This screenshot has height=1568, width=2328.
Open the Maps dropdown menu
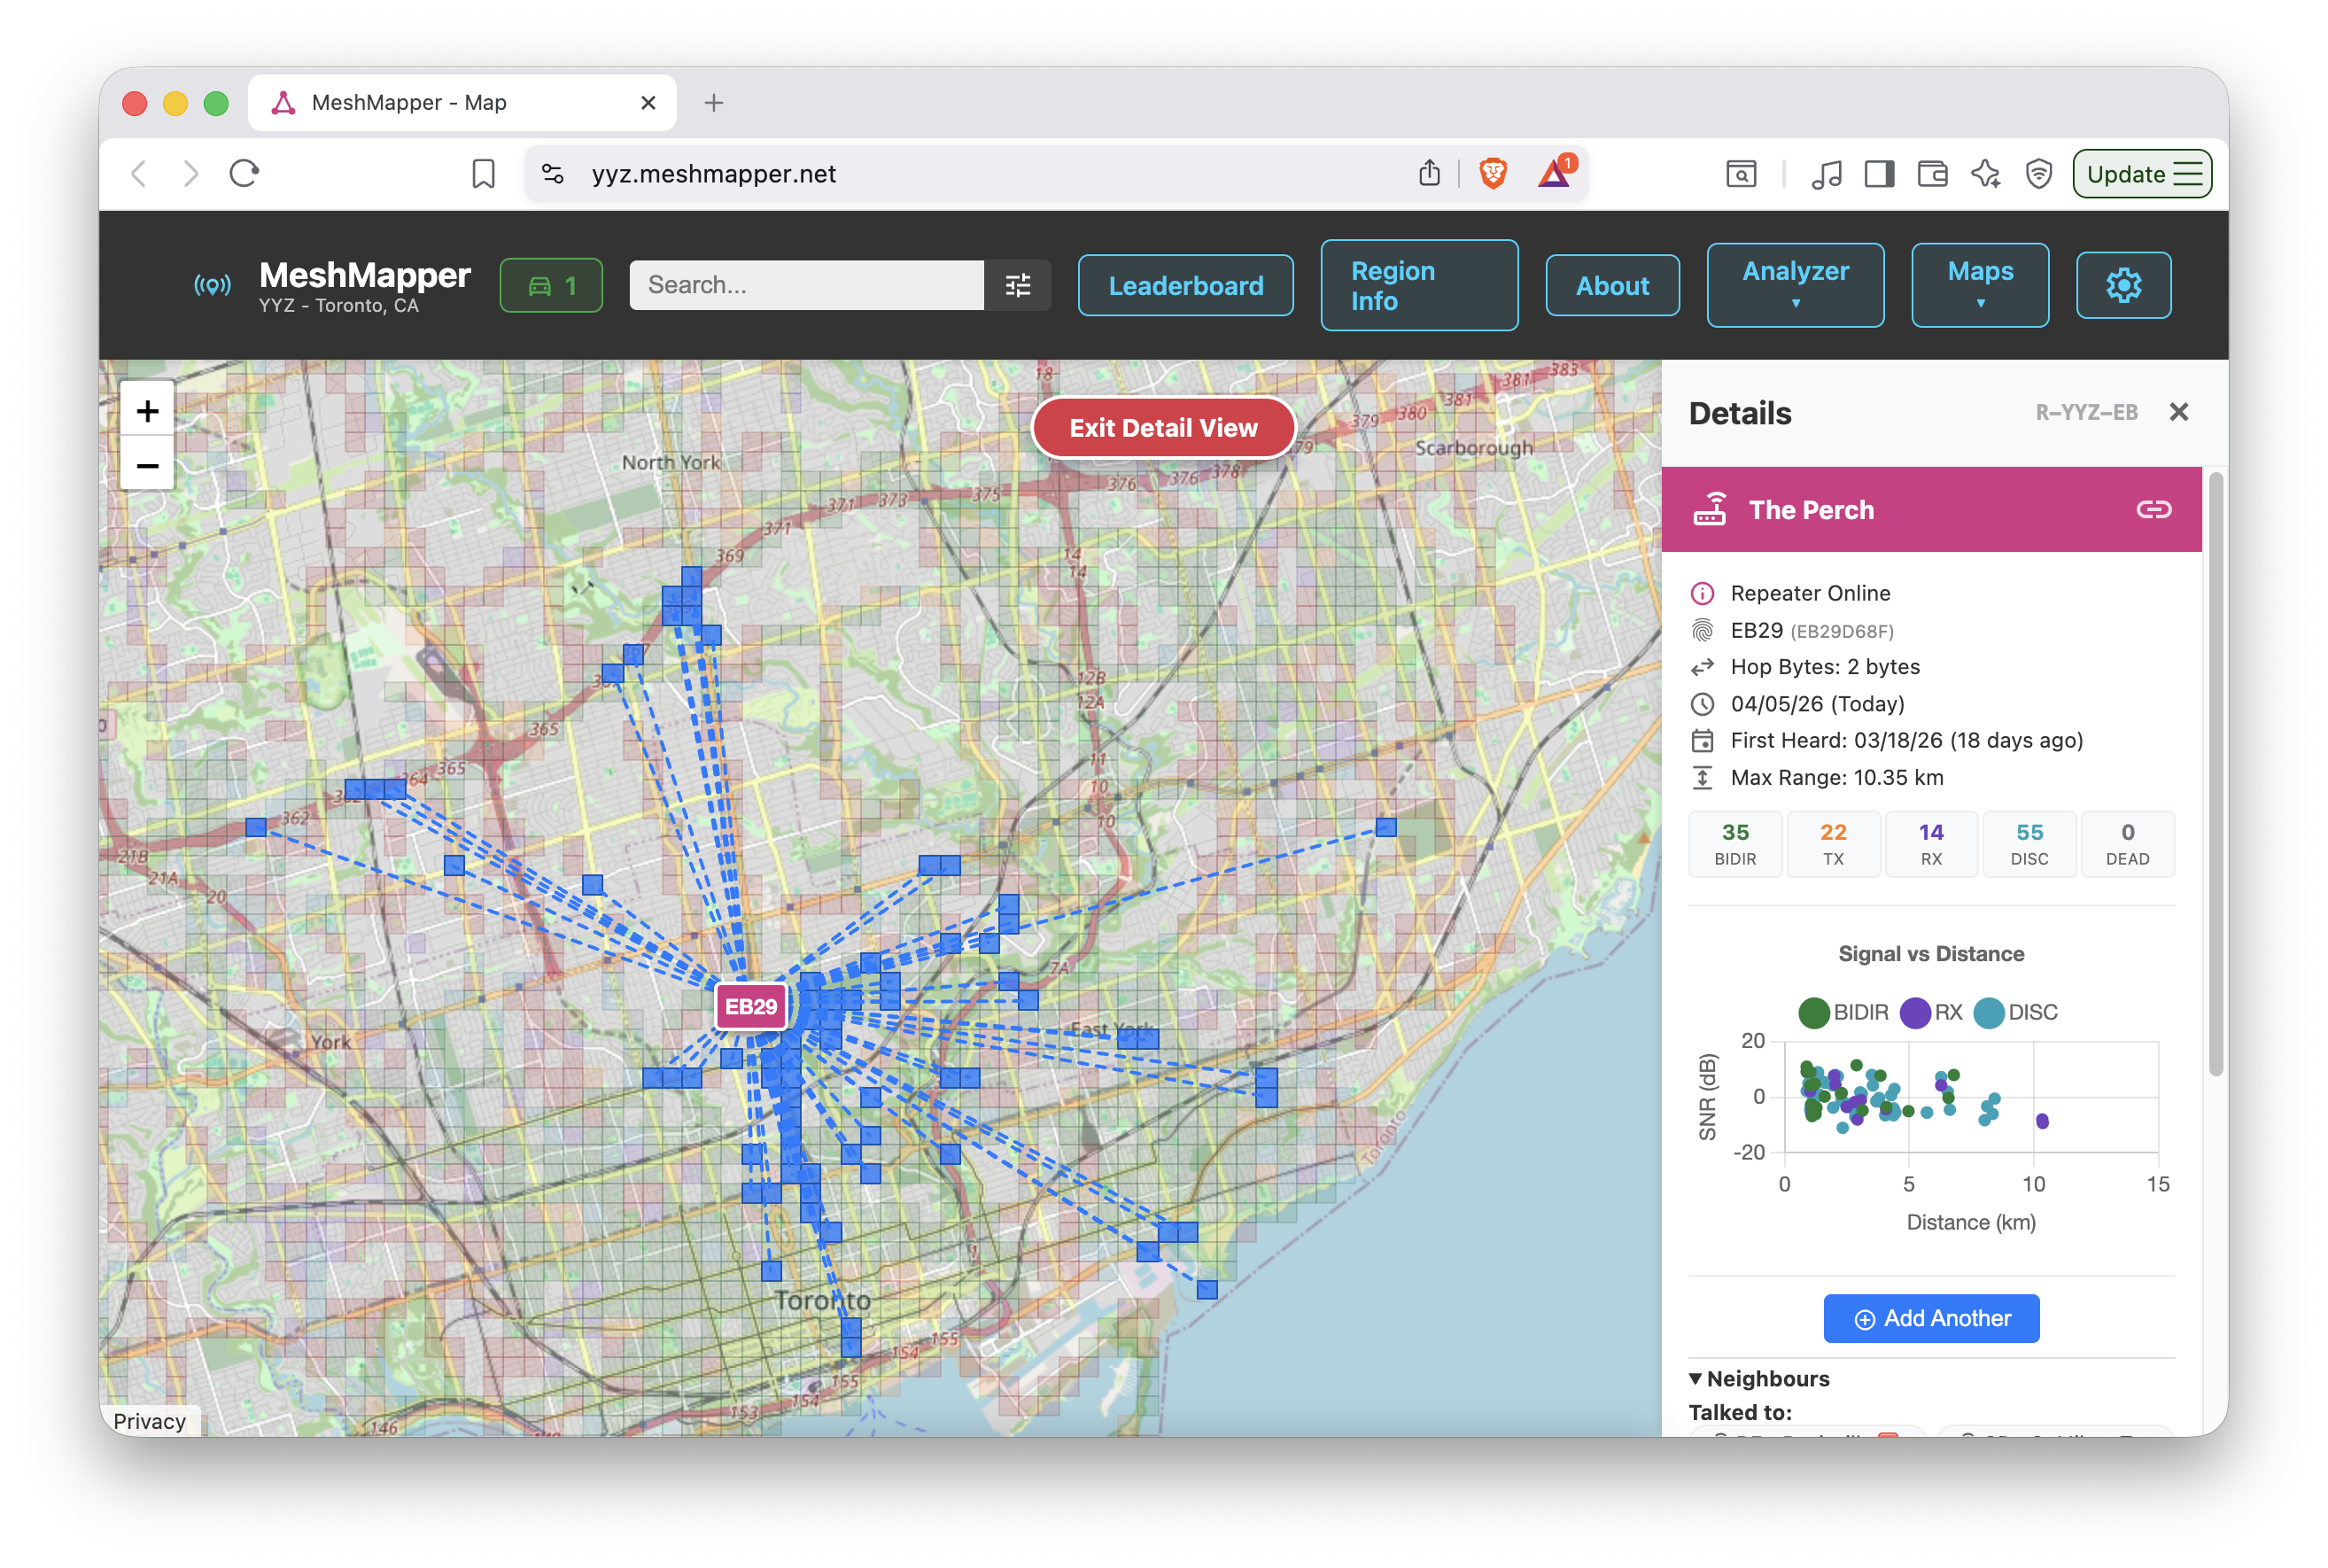pos(1979,285)
